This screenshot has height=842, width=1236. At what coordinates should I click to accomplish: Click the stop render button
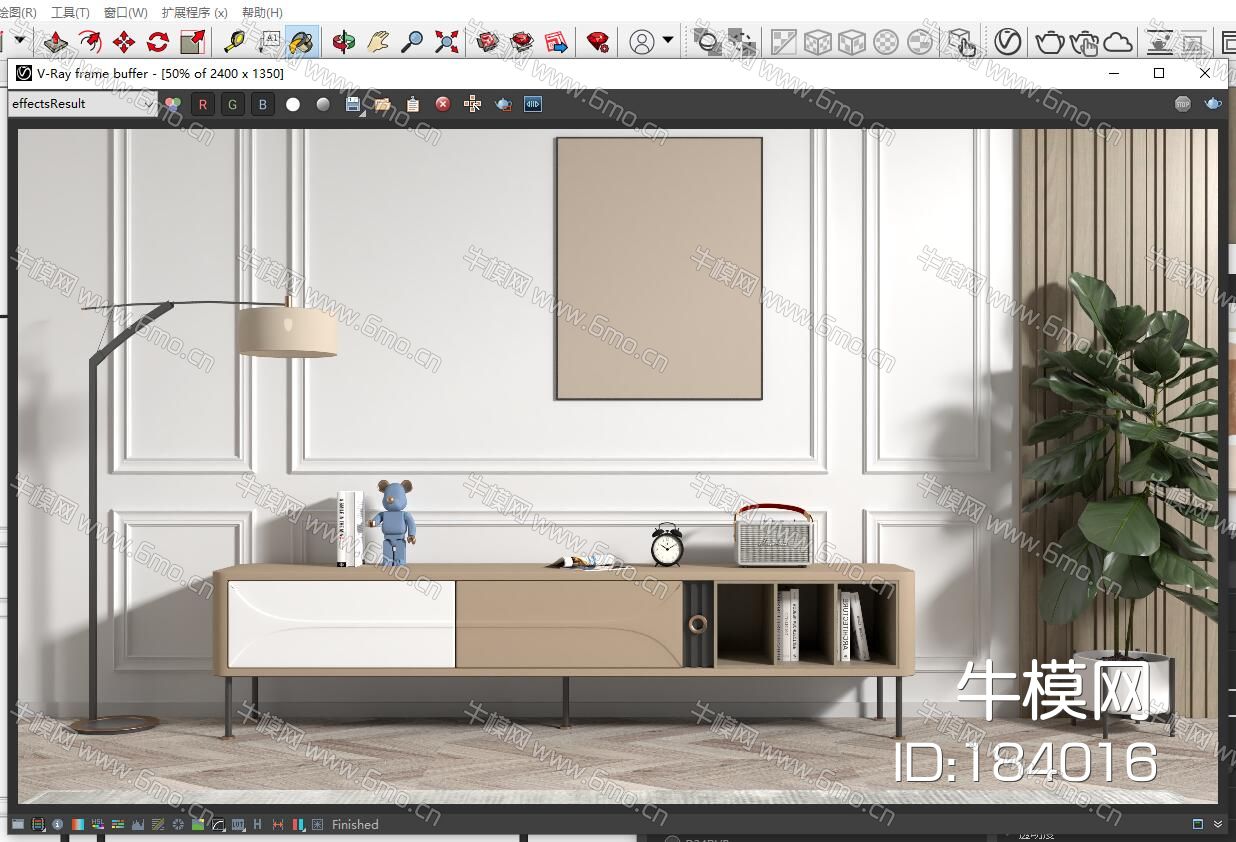coord(1183,104)
